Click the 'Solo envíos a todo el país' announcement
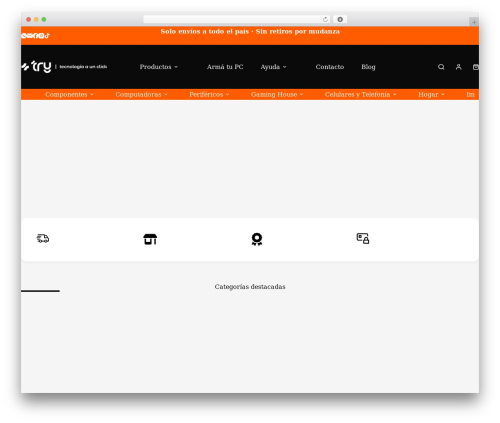 [250, 32]
